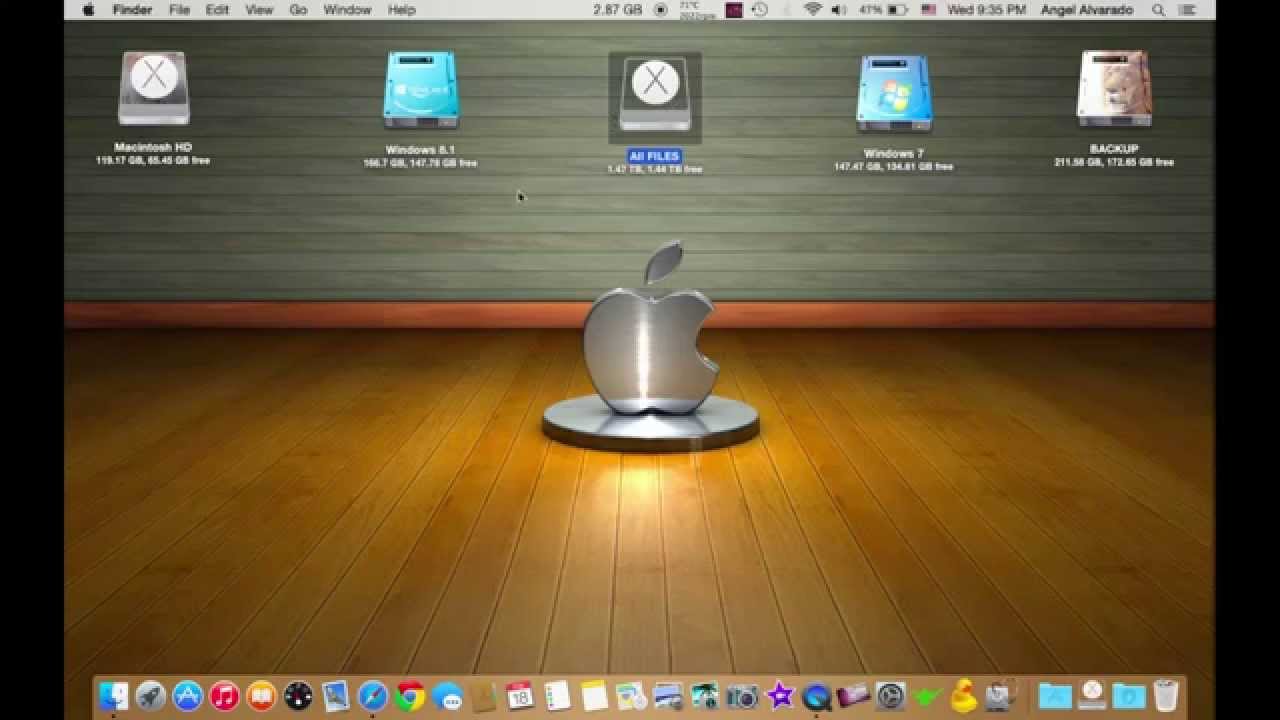Select the Windows 8.1 drive icon
Viewport: 1280px width, 720px height.
pyautogui.click(x=421, y=91)
